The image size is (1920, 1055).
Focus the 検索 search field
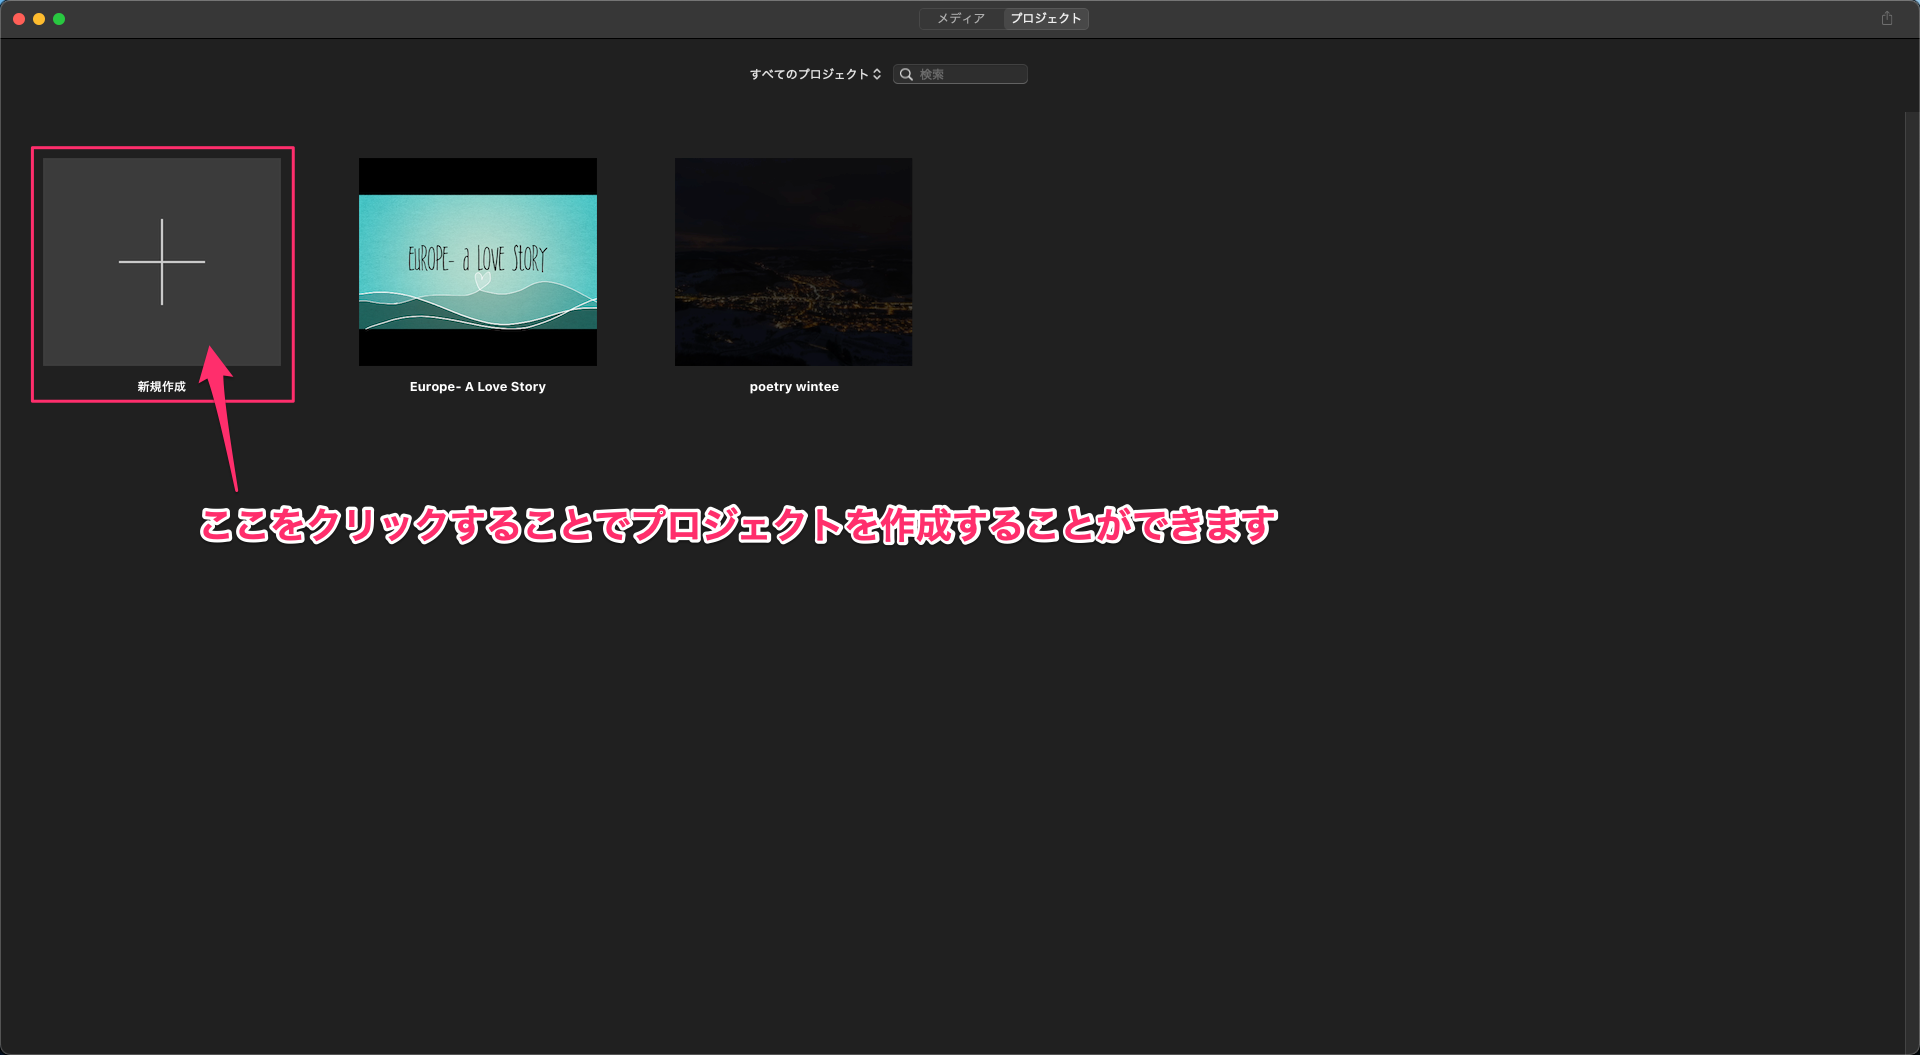(x=970, y=75)
